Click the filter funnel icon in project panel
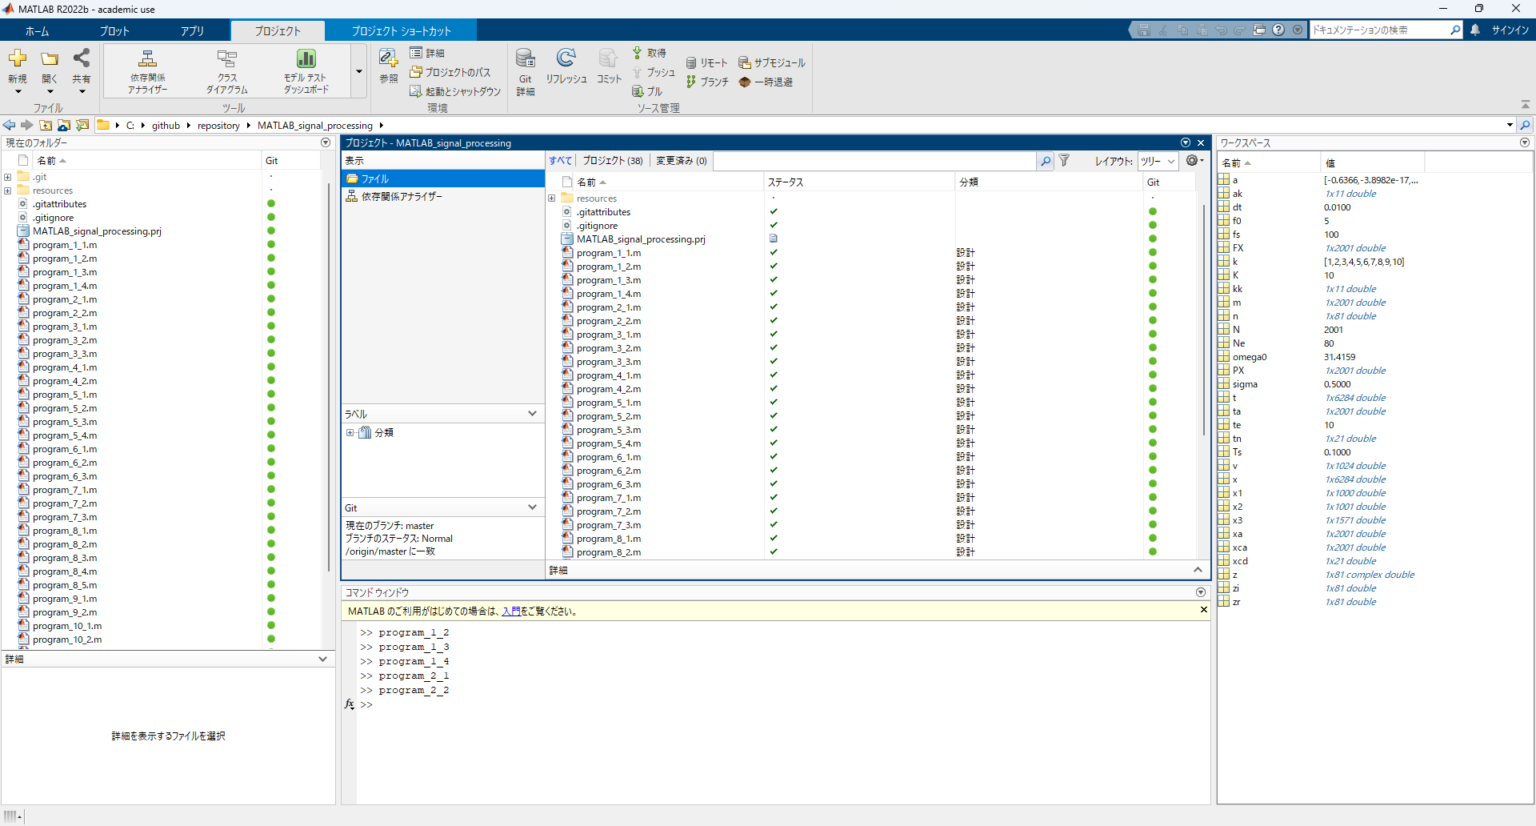This screenshot has height=826, width=1536. click(x=1064, y=161)
